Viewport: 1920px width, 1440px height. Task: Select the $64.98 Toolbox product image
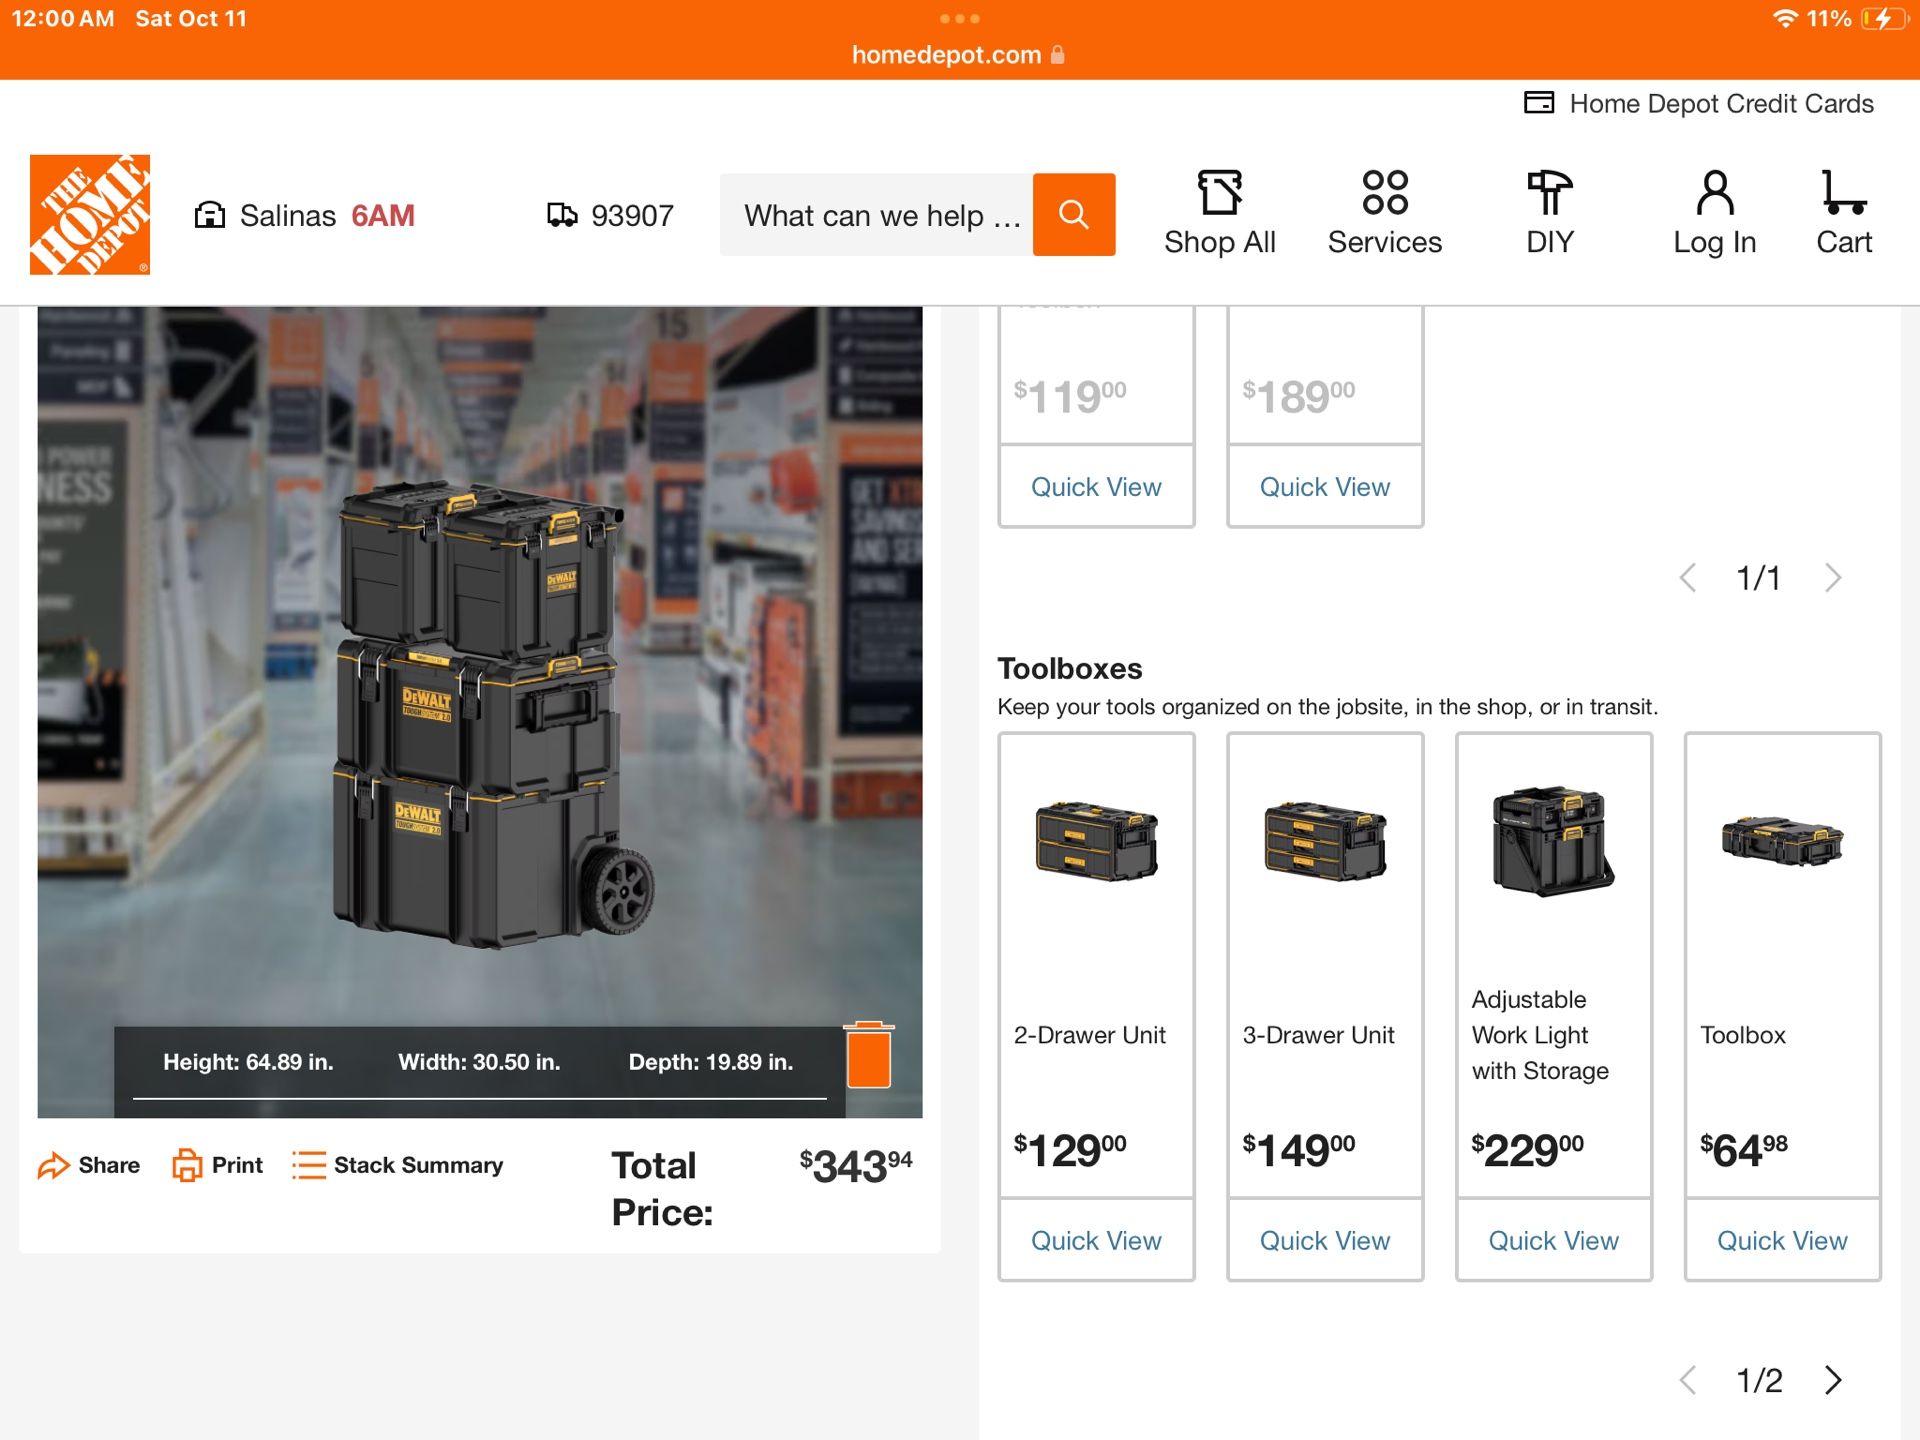1782,841
